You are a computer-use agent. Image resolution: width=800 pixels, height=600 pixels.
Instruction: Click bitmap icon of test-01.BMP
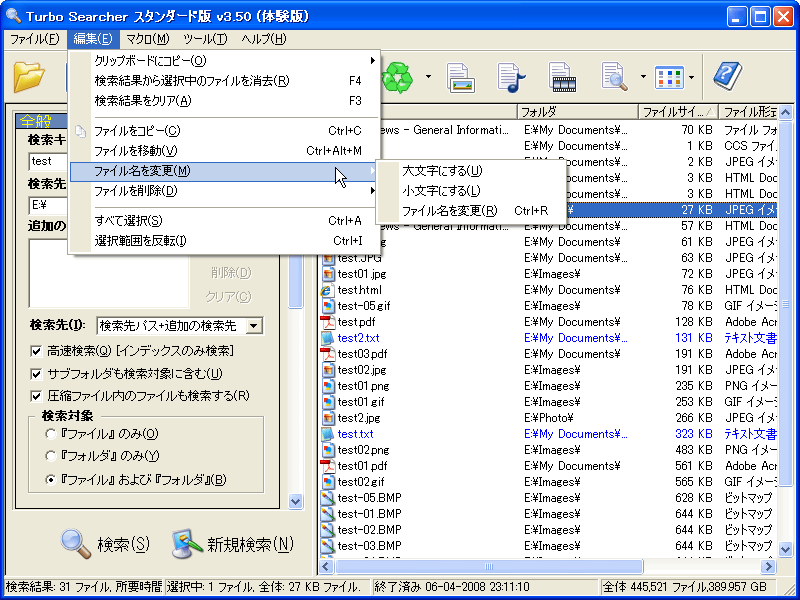(x=328, y=514)
